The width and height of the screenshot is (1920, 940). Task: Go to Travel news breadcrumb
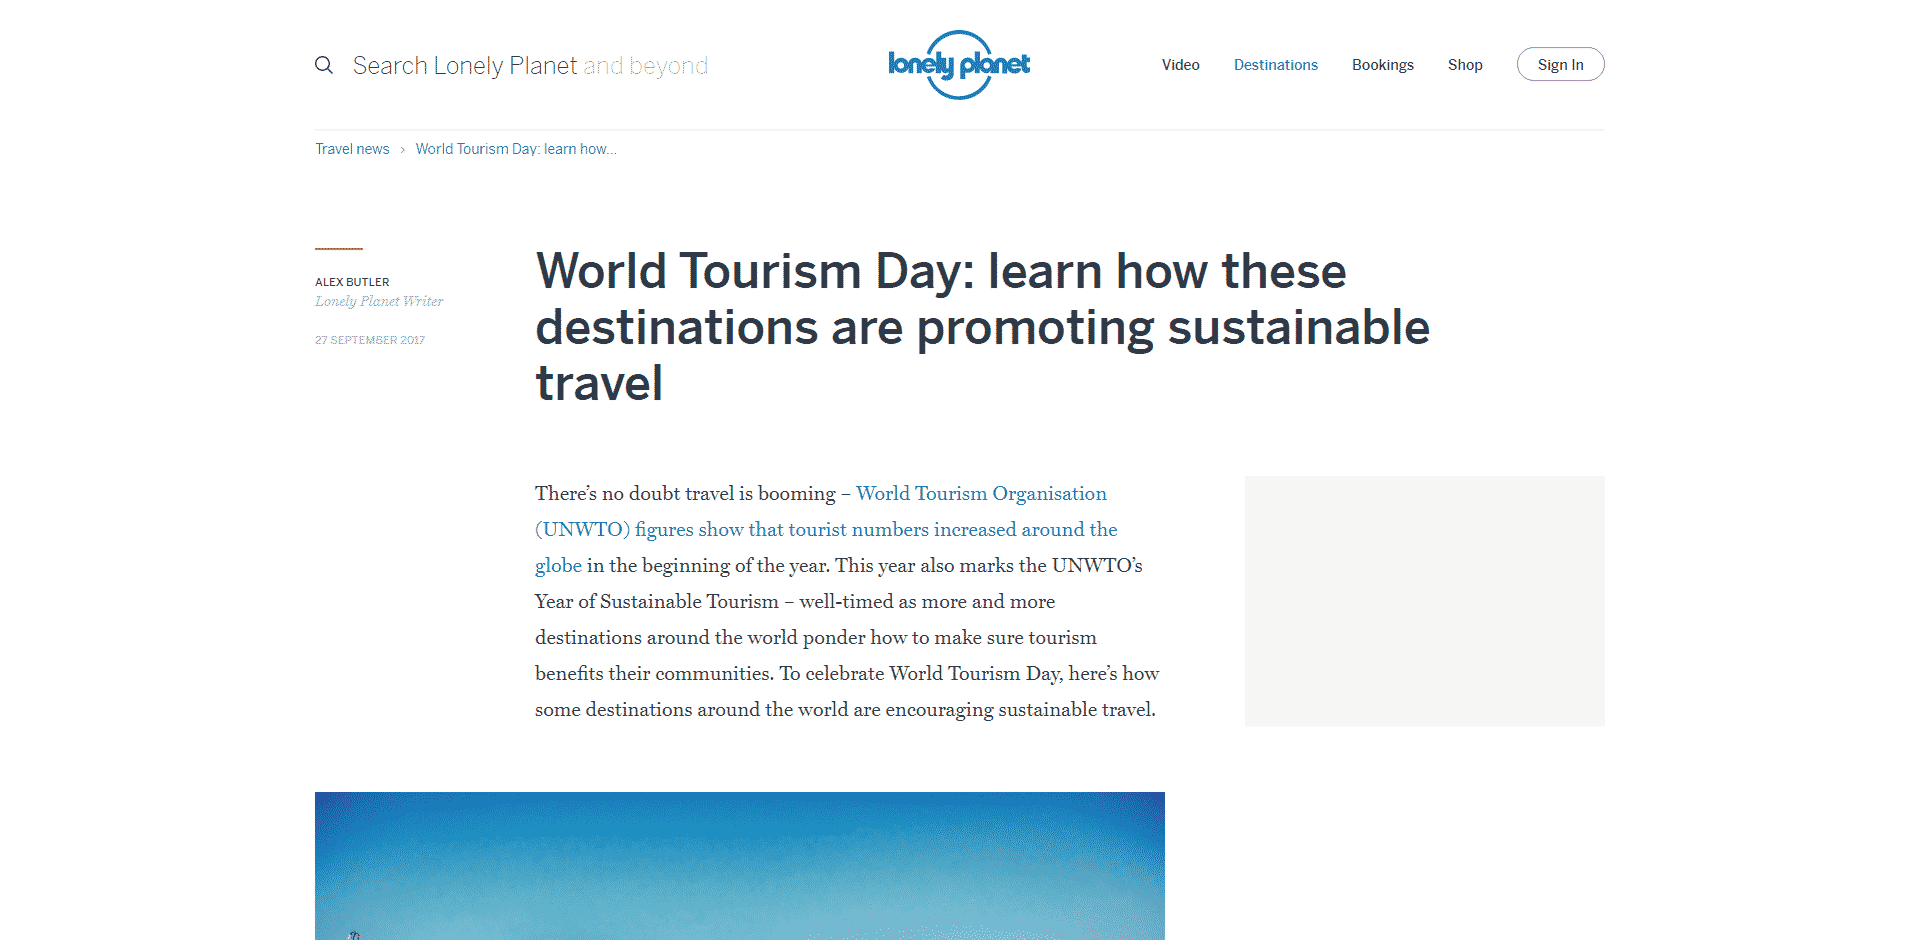(x=352, y=149)
